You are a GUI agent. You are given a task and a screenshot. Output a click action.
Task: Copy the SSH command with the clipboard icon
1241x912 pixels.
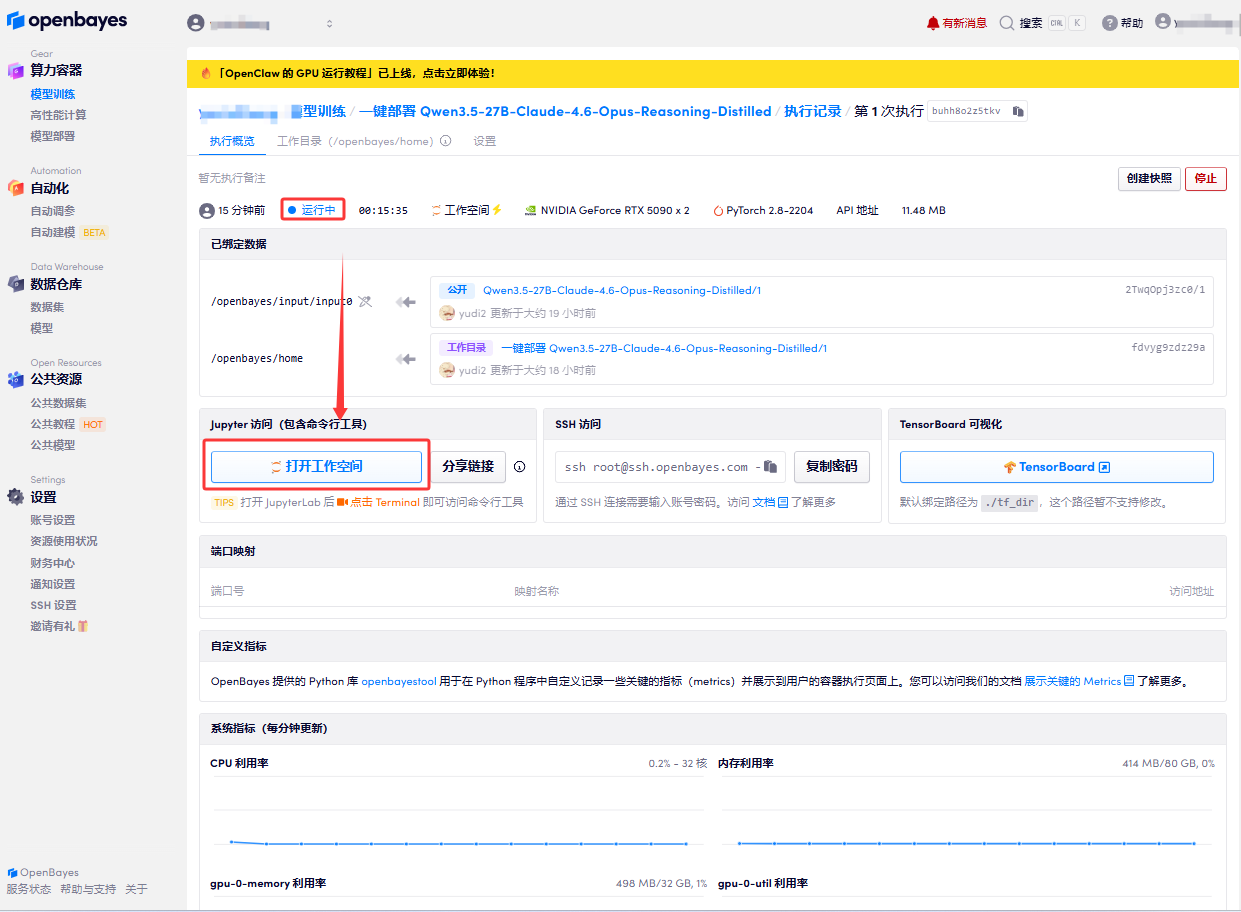click(770, 466)
